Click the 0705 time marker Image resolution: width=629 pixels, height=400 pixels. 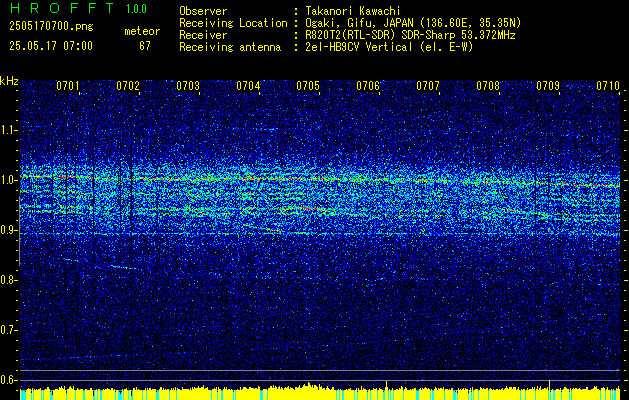[x=308, y=86]
